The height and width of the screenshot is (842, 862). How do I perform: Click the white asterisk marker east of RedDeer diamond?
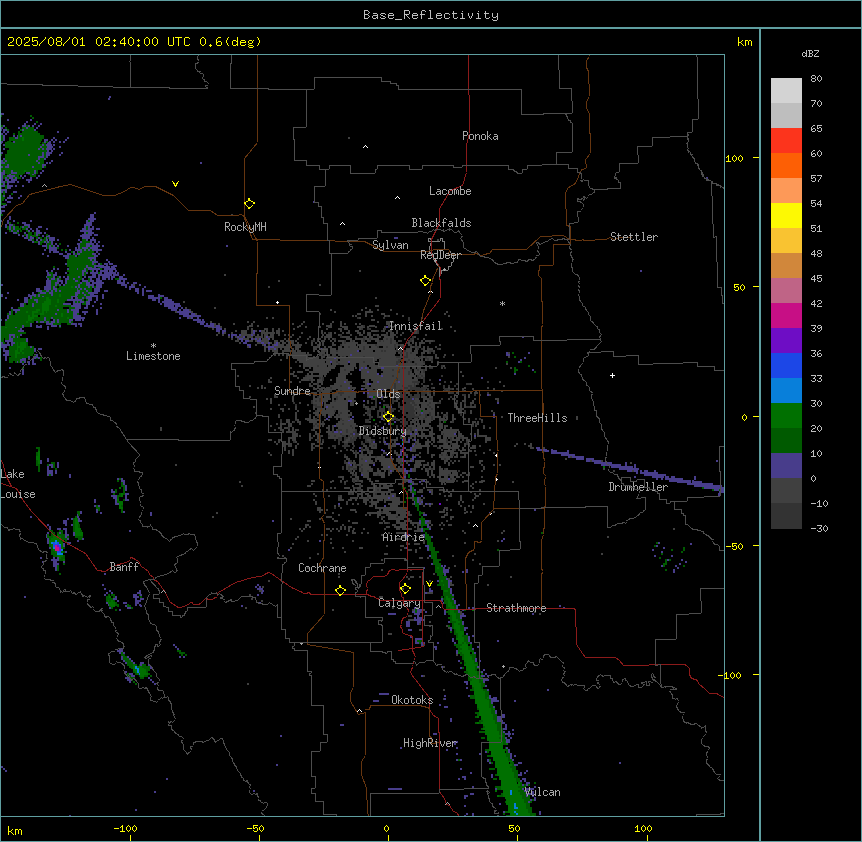(502, 303)
